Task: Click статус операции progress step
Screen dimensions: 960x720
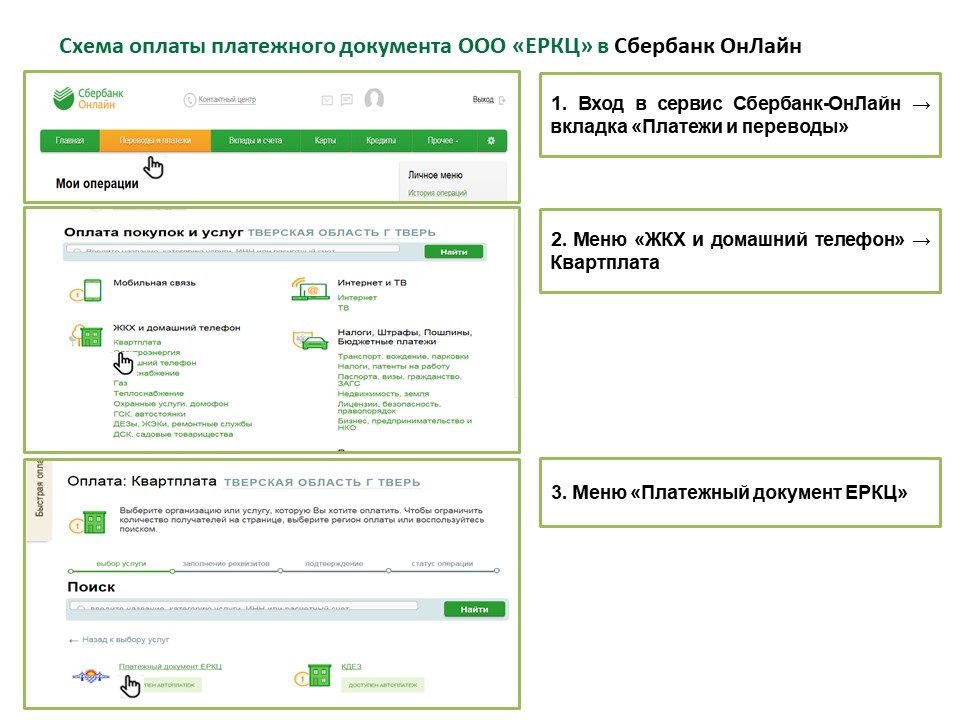Action: coord(442,564)
